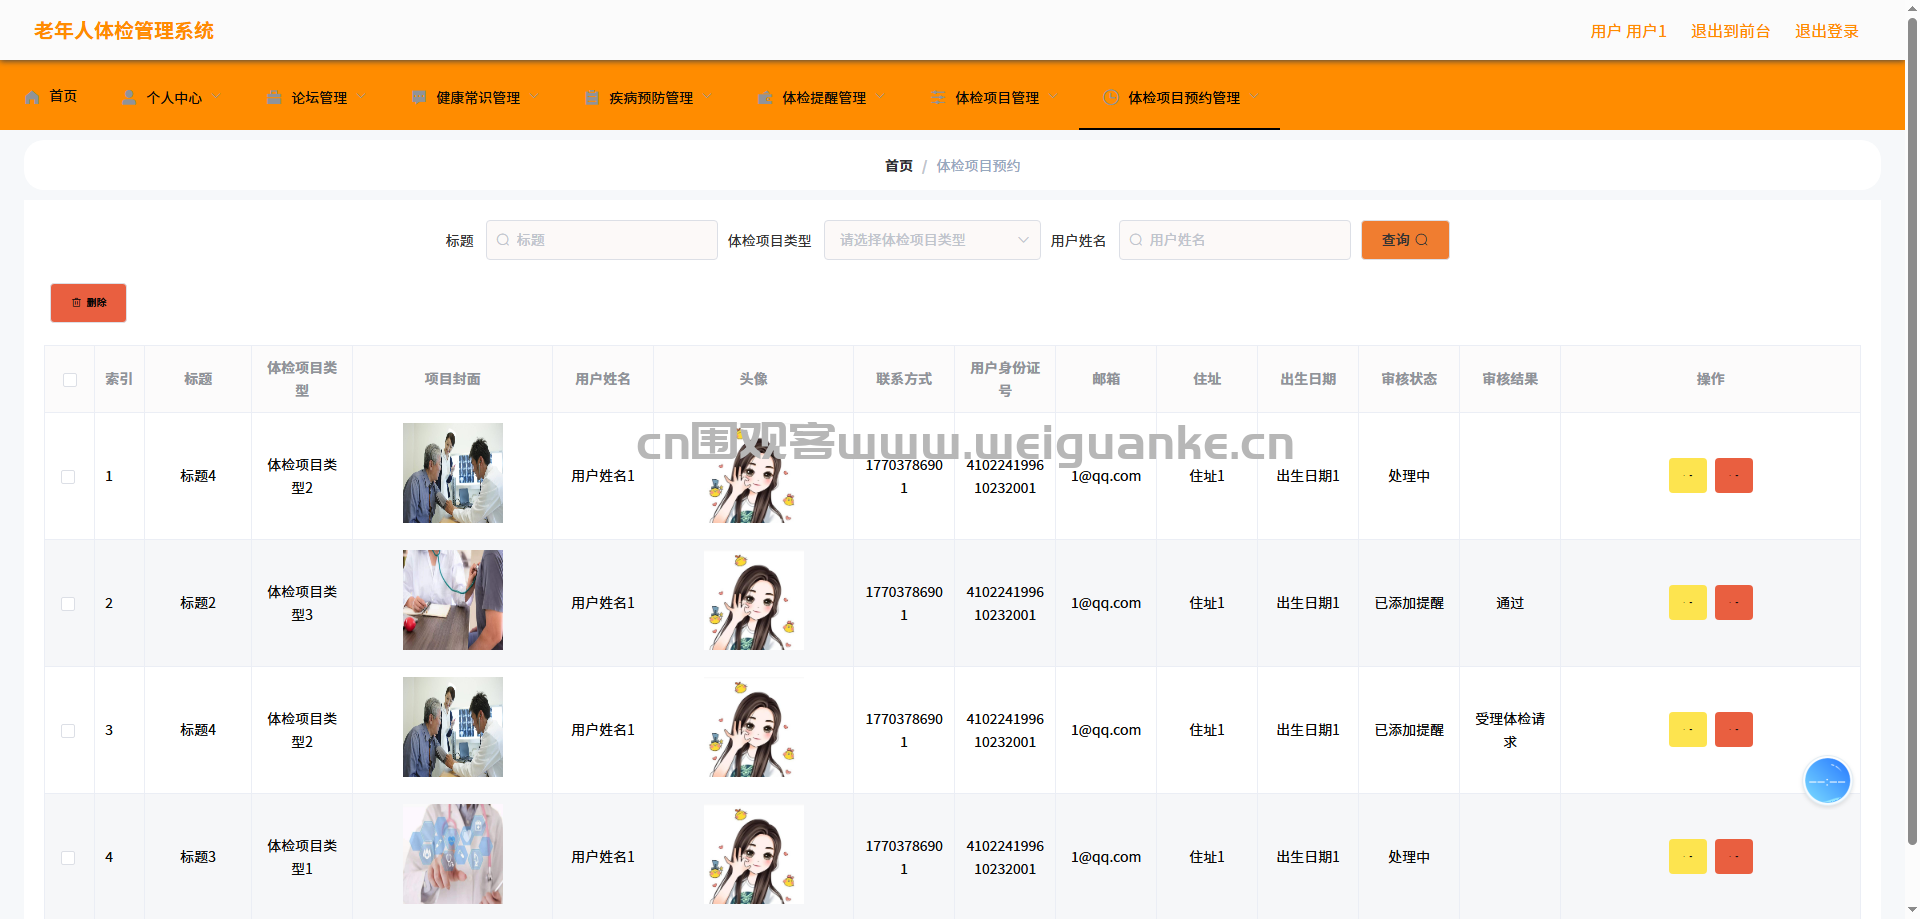Click the red 删除 button above the table
The height and width of the screenshot is (919, 1920).
coord(88,303)
